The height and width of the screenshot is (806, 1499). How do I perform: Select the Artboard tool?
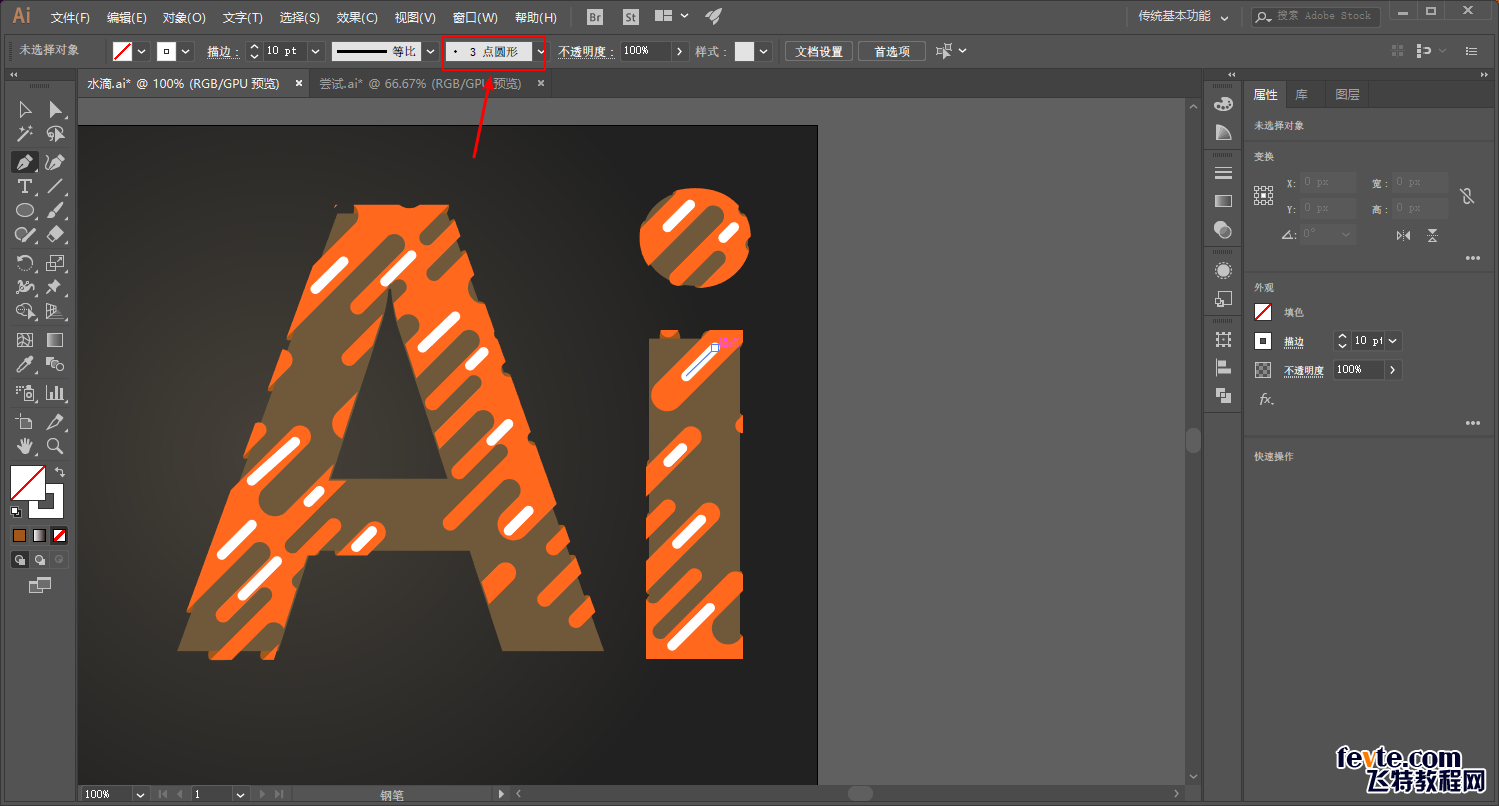click(25, 422)
